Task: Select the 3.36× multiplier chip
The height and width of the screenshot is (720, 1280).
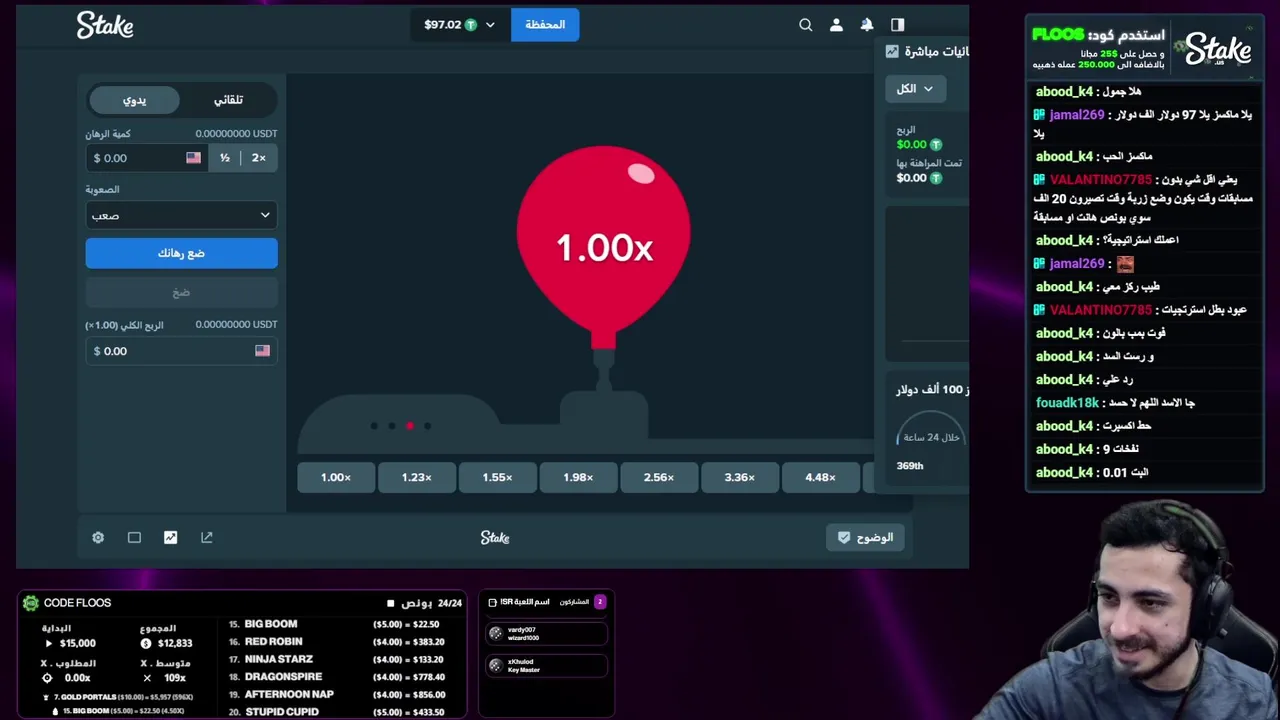Action: click(740, 477)
